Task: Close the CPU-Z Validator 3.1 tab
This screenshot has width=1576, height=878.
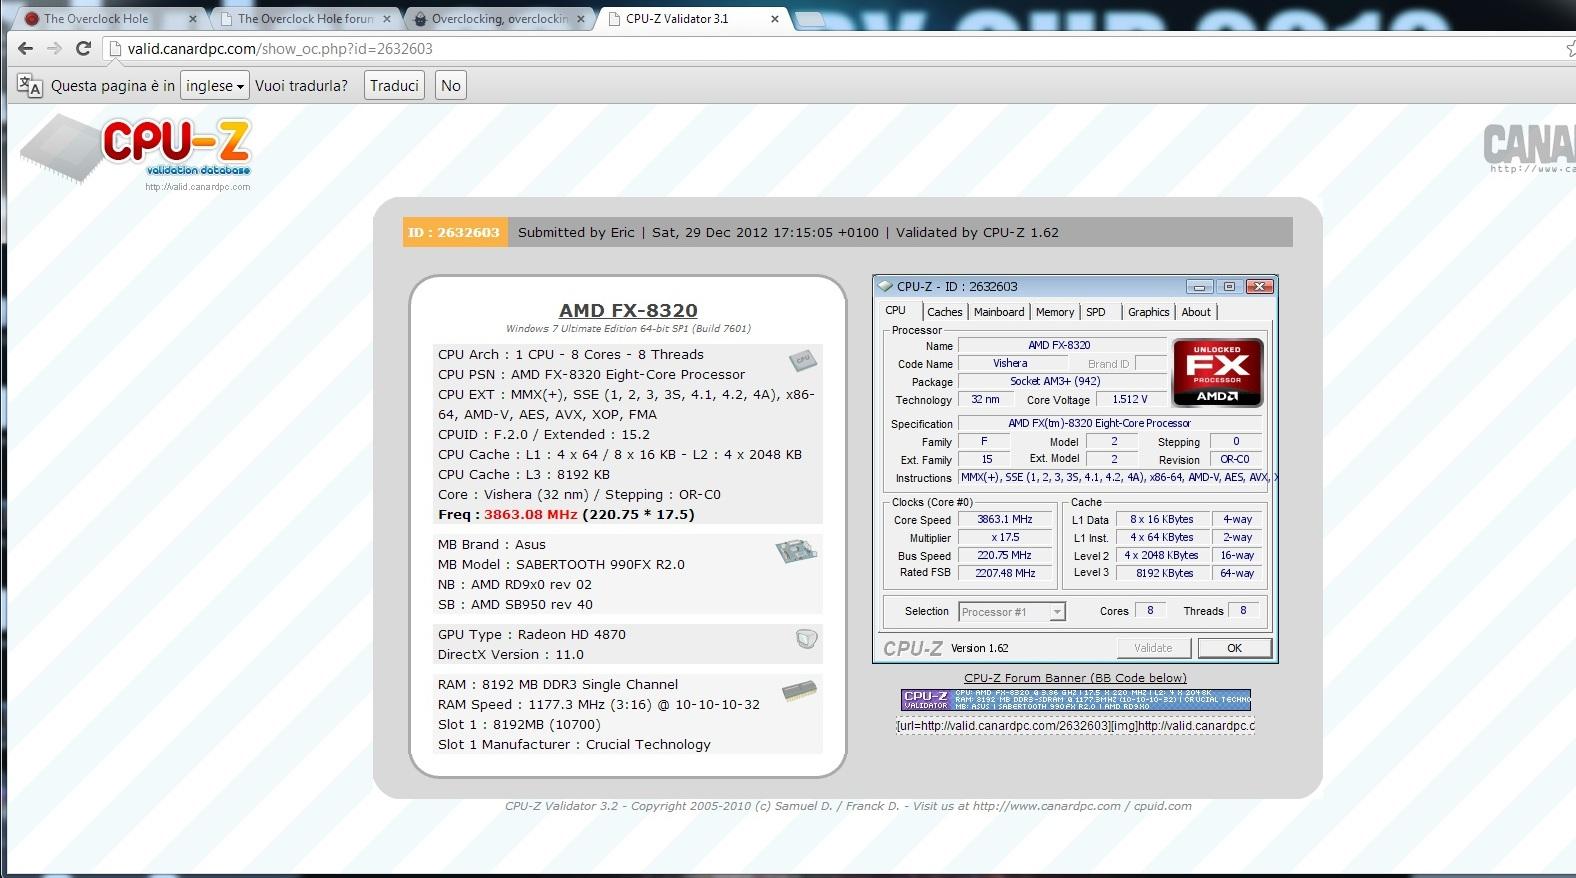Action: pos(775,18)
